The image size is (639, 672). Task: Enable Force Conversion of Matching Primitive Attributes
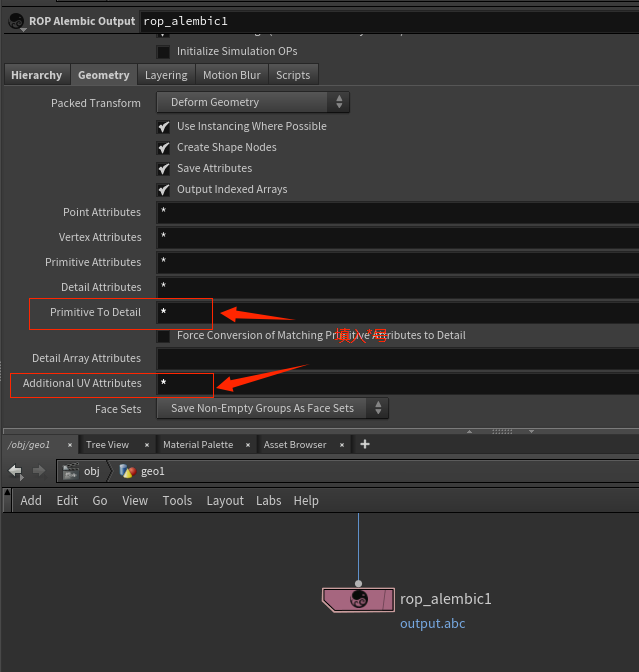(164, 336)
